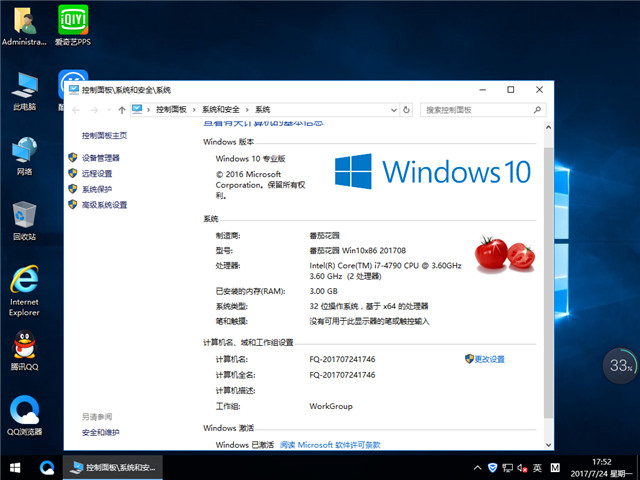Image resolution: width=640 pixels, height=480 pixels.
Task: Open Recycle Bin (回收站) icon
Action: [24, 221]
